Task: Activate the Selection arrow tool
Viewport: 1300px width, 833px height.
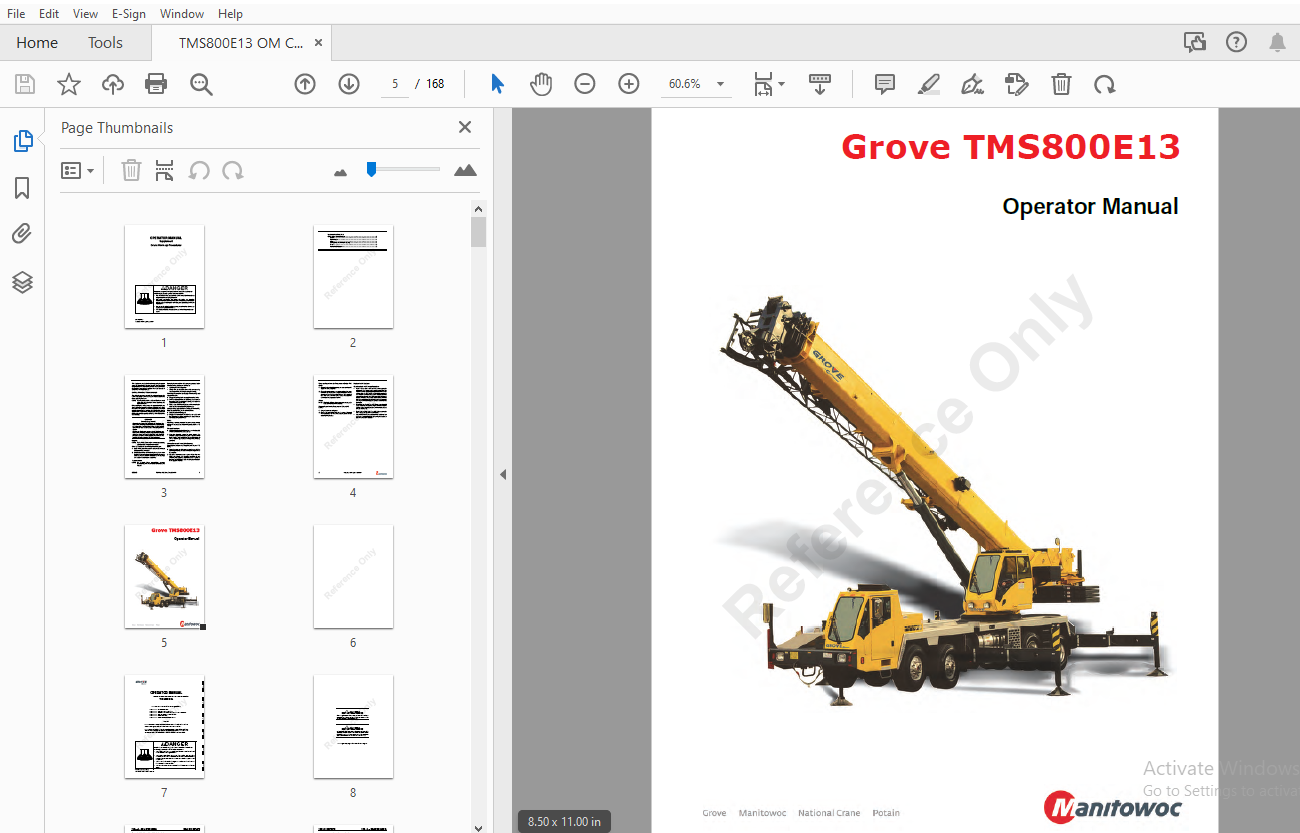Action: point(497,84)
